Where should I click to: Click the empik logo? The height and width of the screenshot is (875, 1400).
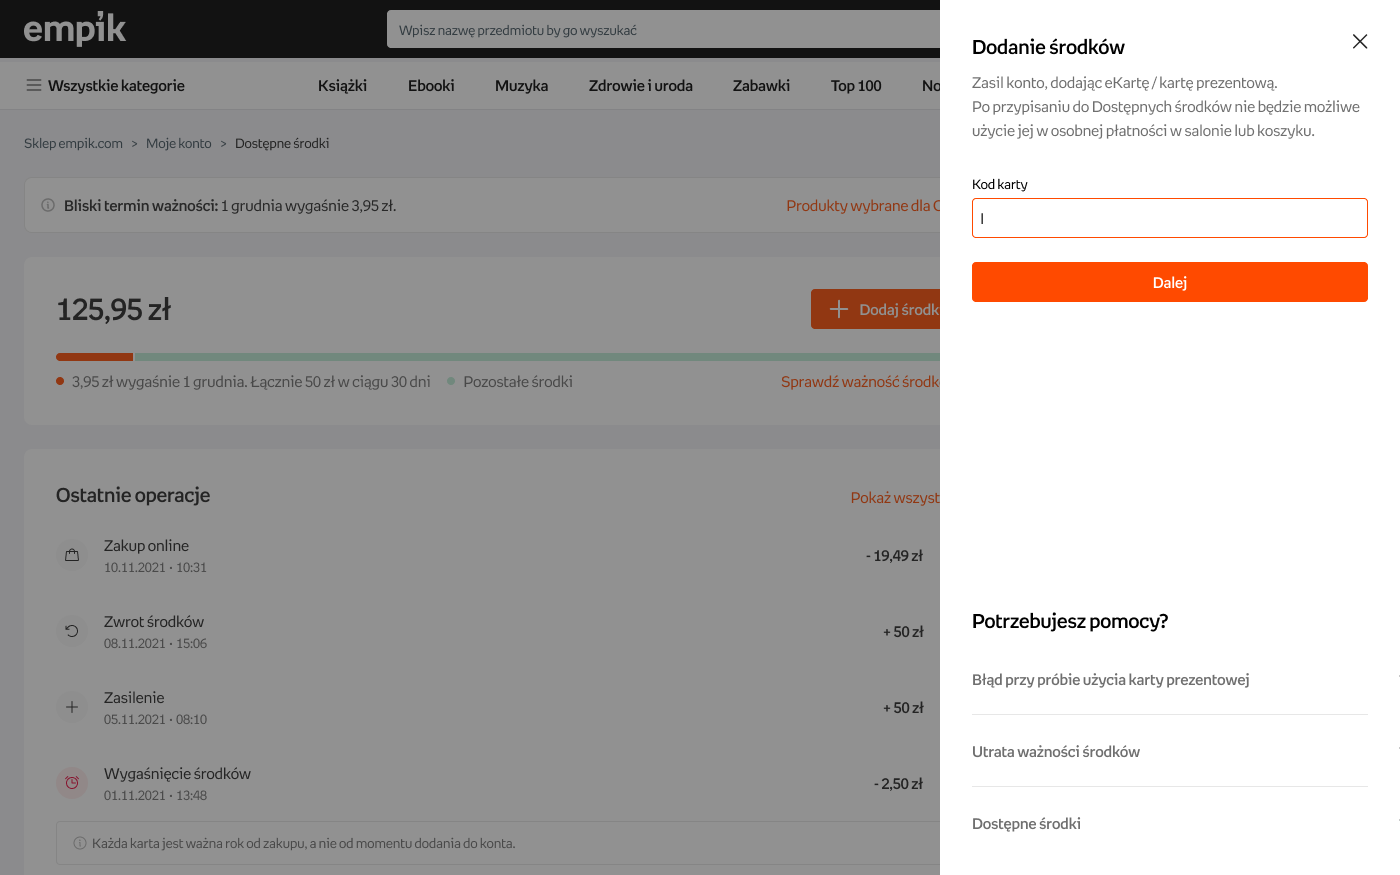[x=75, y=29]
